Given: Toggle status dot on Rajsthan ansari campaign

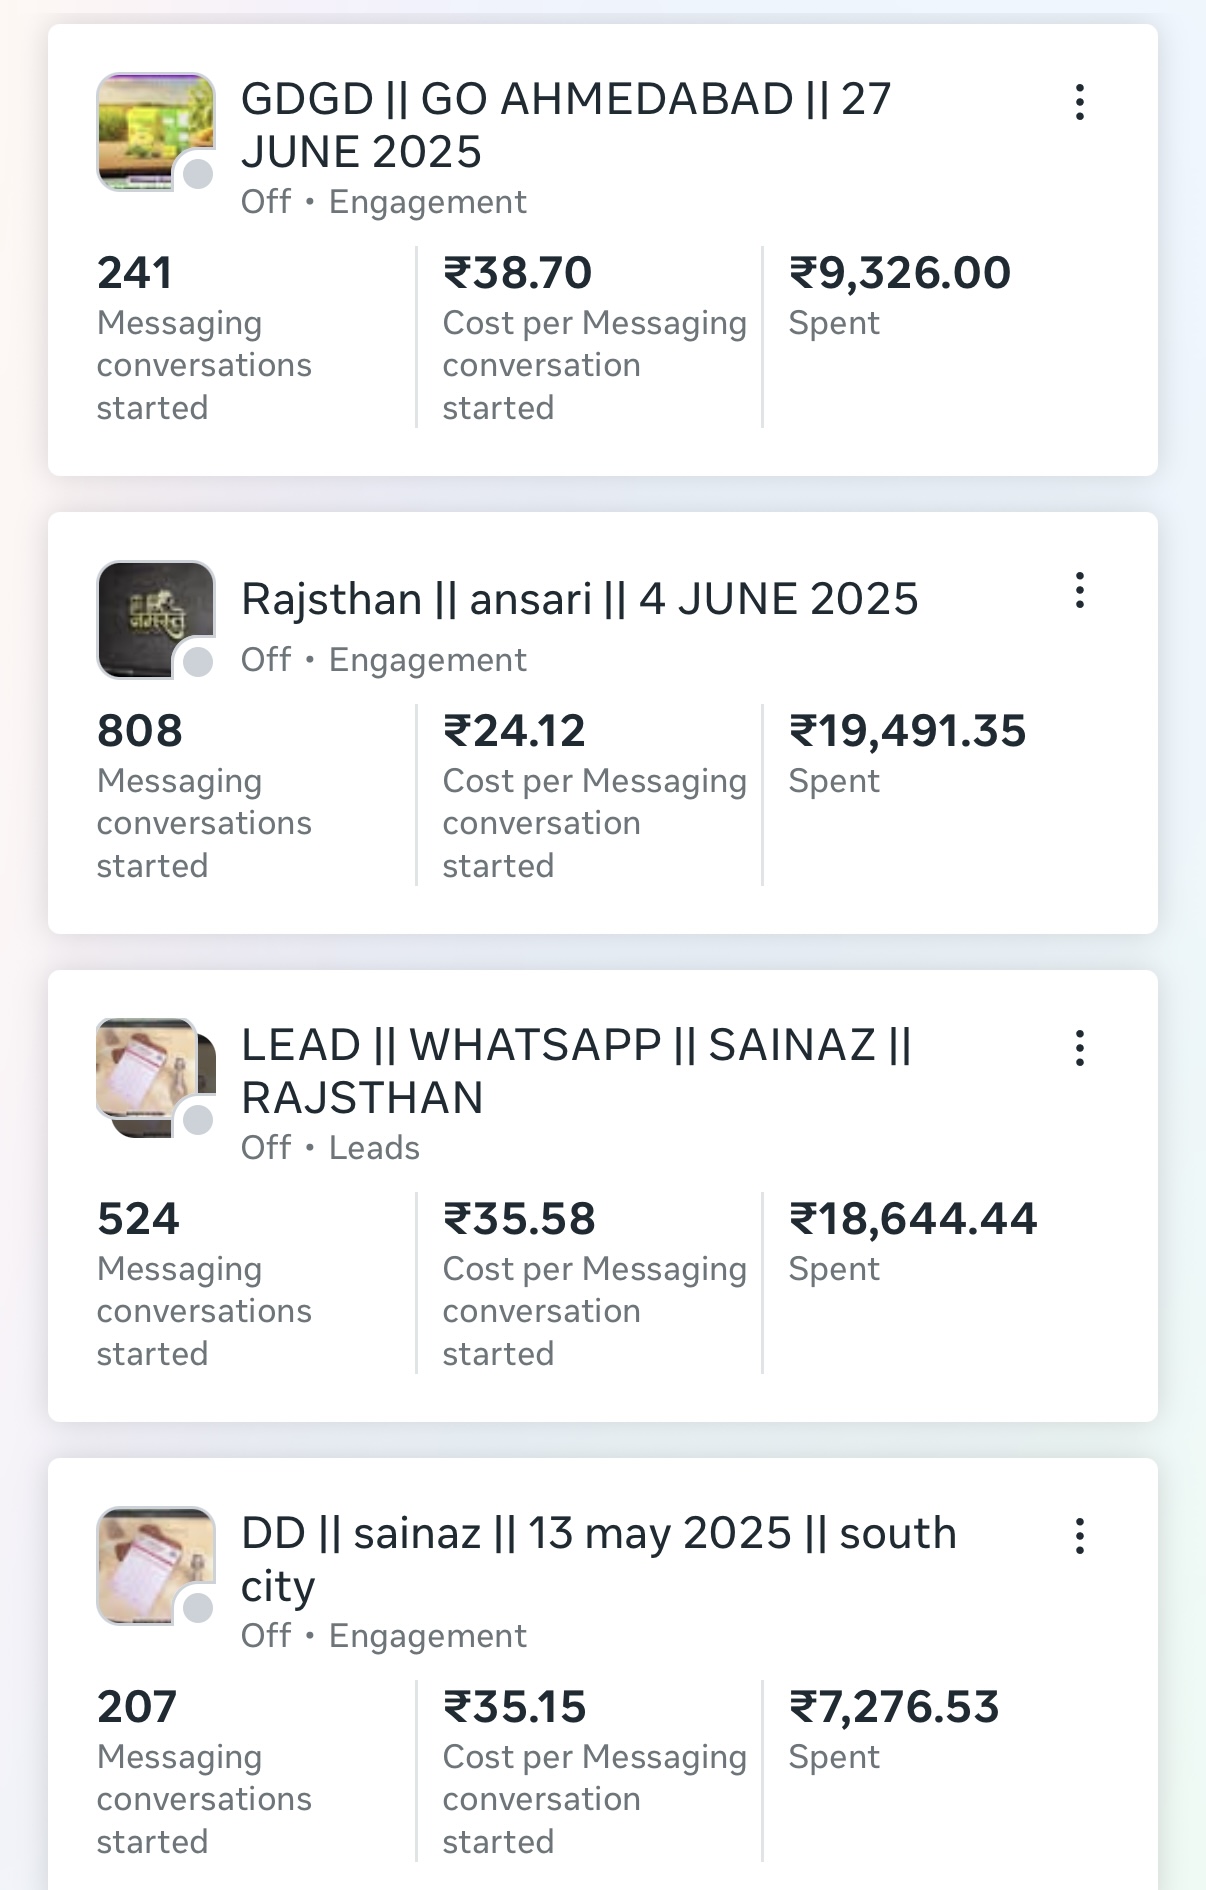Looking at the screenshot, I should click(x=198, y=661).
